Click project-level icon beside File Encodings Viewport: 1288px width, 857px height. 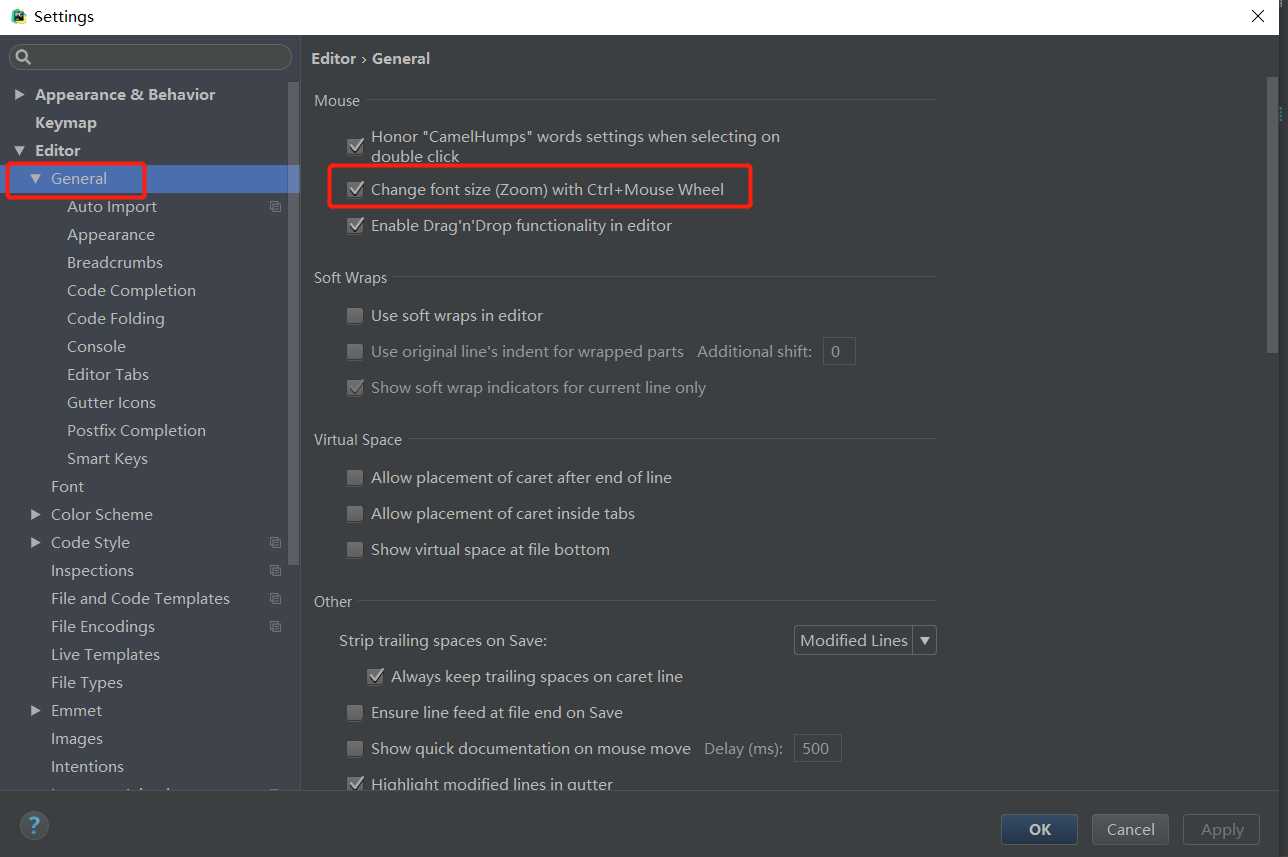pos(275,627)
